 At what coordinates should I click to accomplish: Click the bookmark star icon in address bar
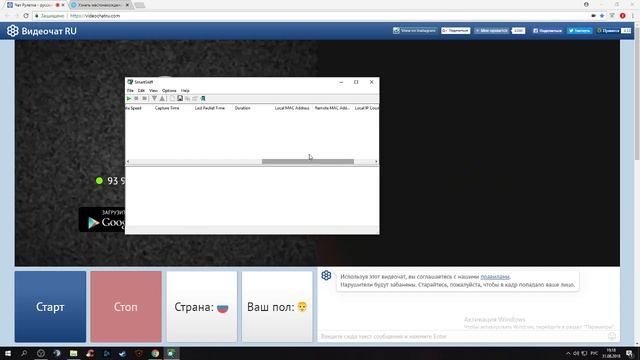click(602, 16)
